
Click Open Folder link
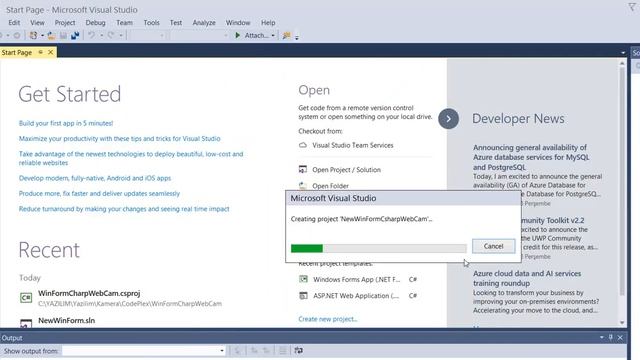coord(330,186)
